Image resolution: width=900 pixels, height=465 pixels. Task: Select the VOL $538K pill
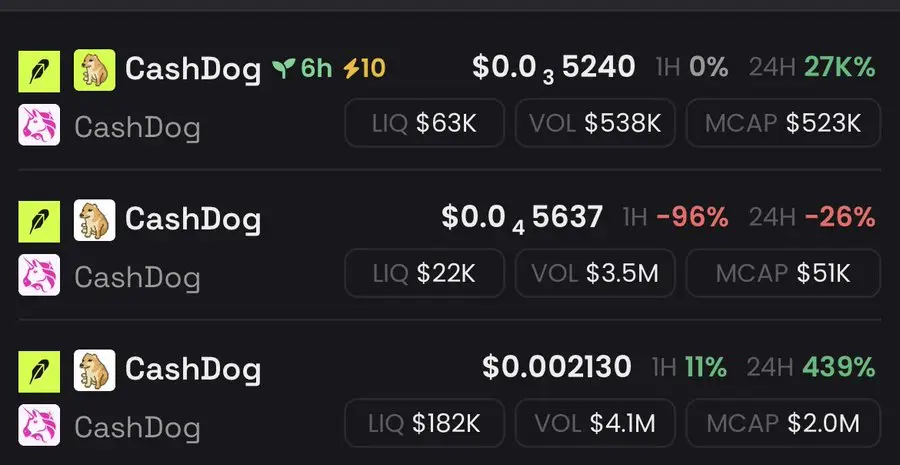(x=595, y=123)
